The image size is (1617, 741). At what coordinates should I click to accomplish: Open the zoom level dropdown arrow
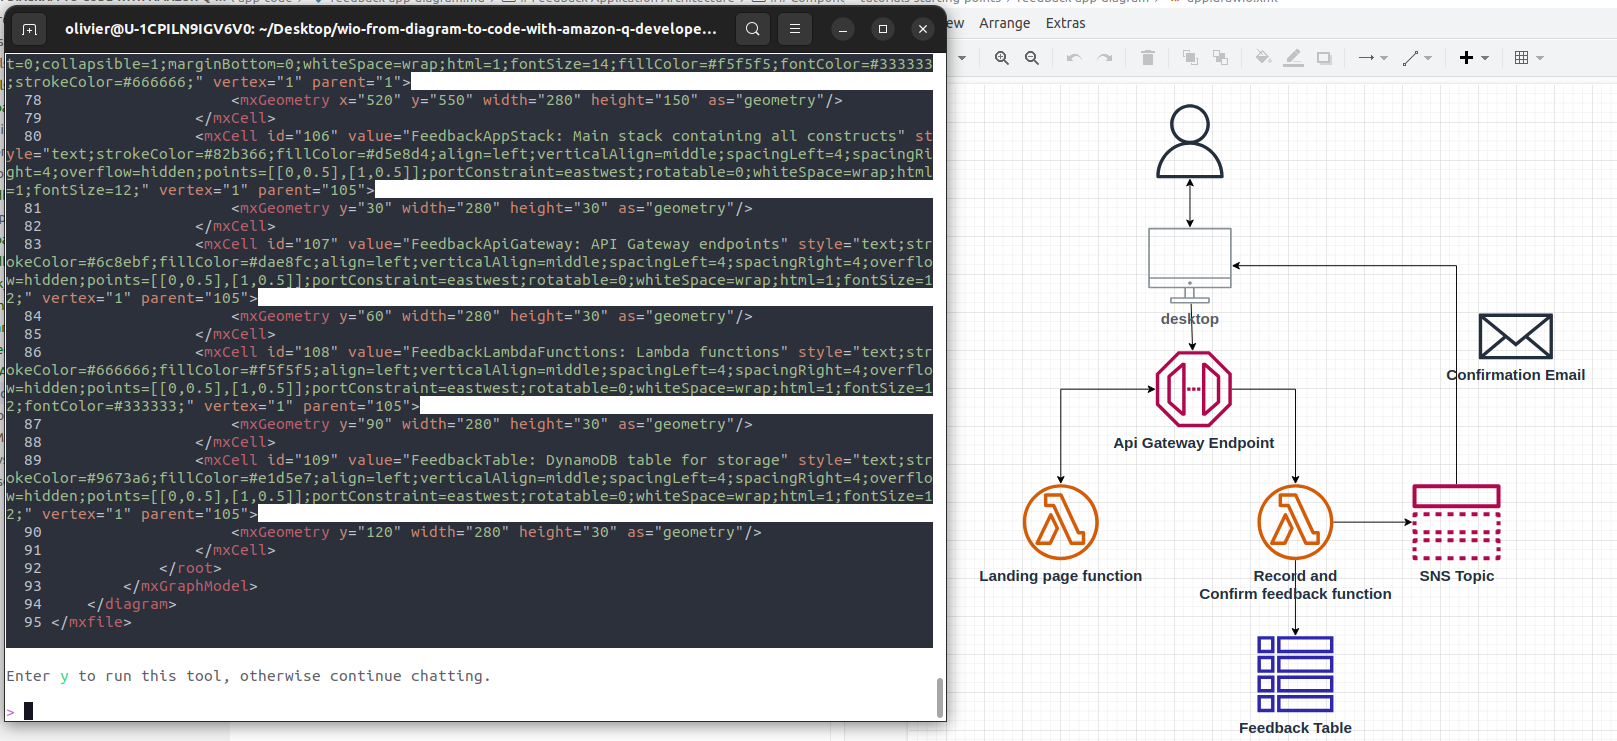(962, 58)
